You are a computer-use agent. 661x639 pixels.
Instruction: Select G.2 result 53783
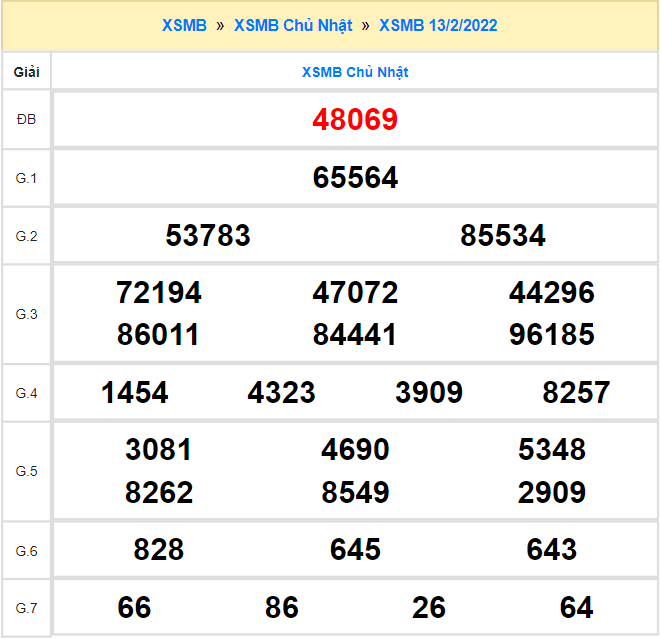tap(208, 236)
